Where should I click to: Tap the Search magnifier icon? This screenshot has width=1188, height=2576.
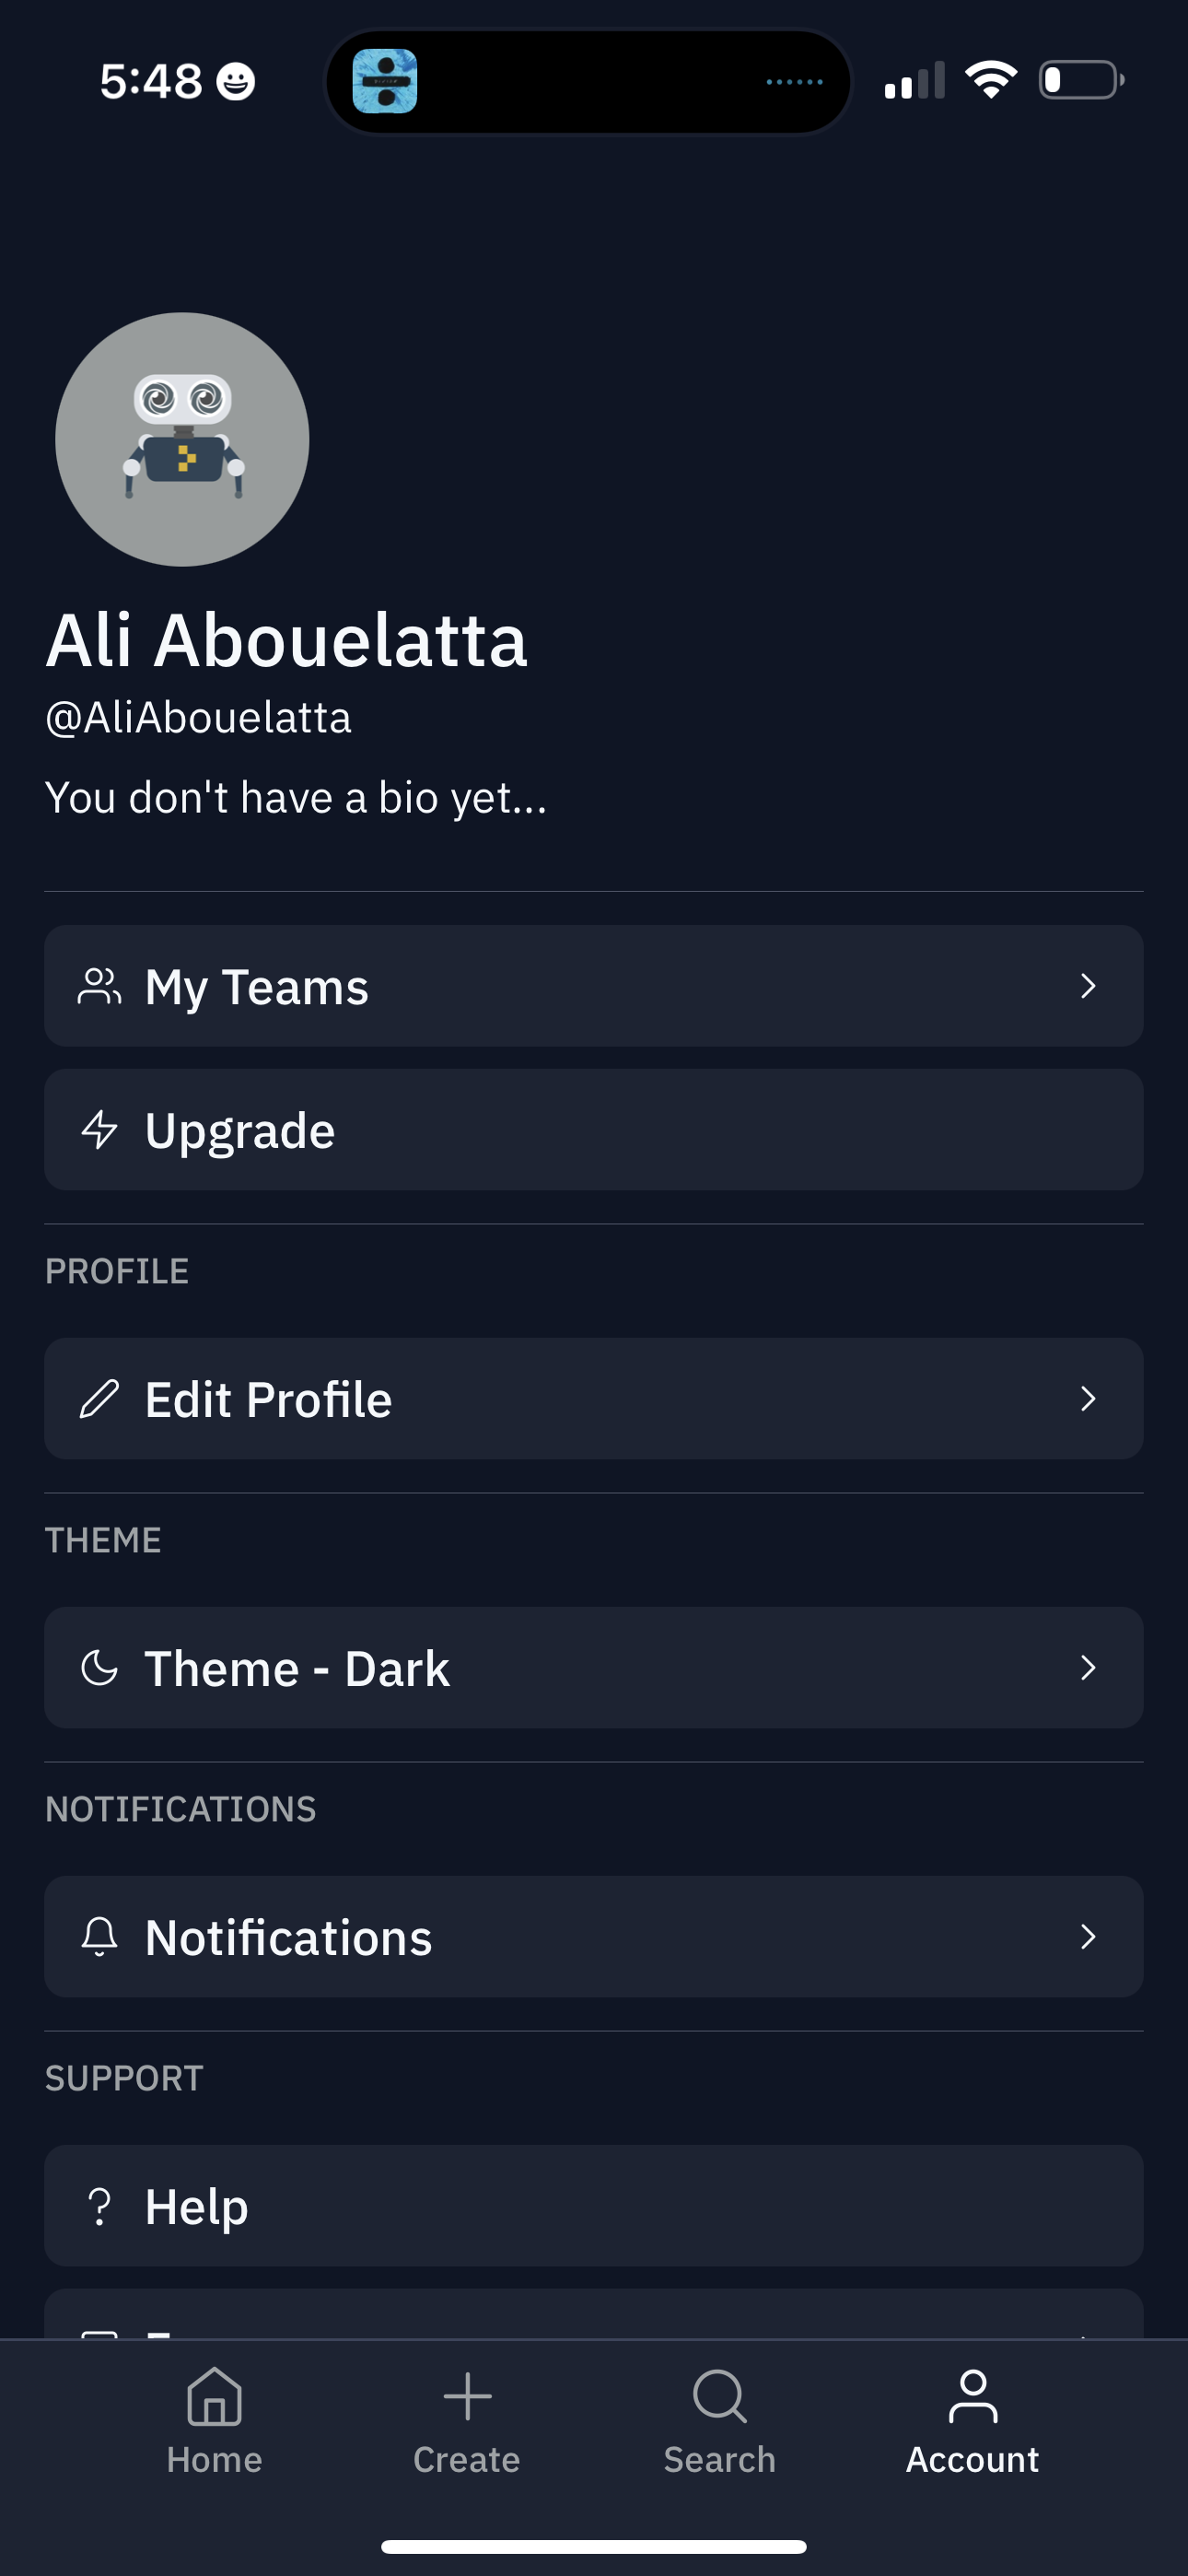(x=719, y=2397)
